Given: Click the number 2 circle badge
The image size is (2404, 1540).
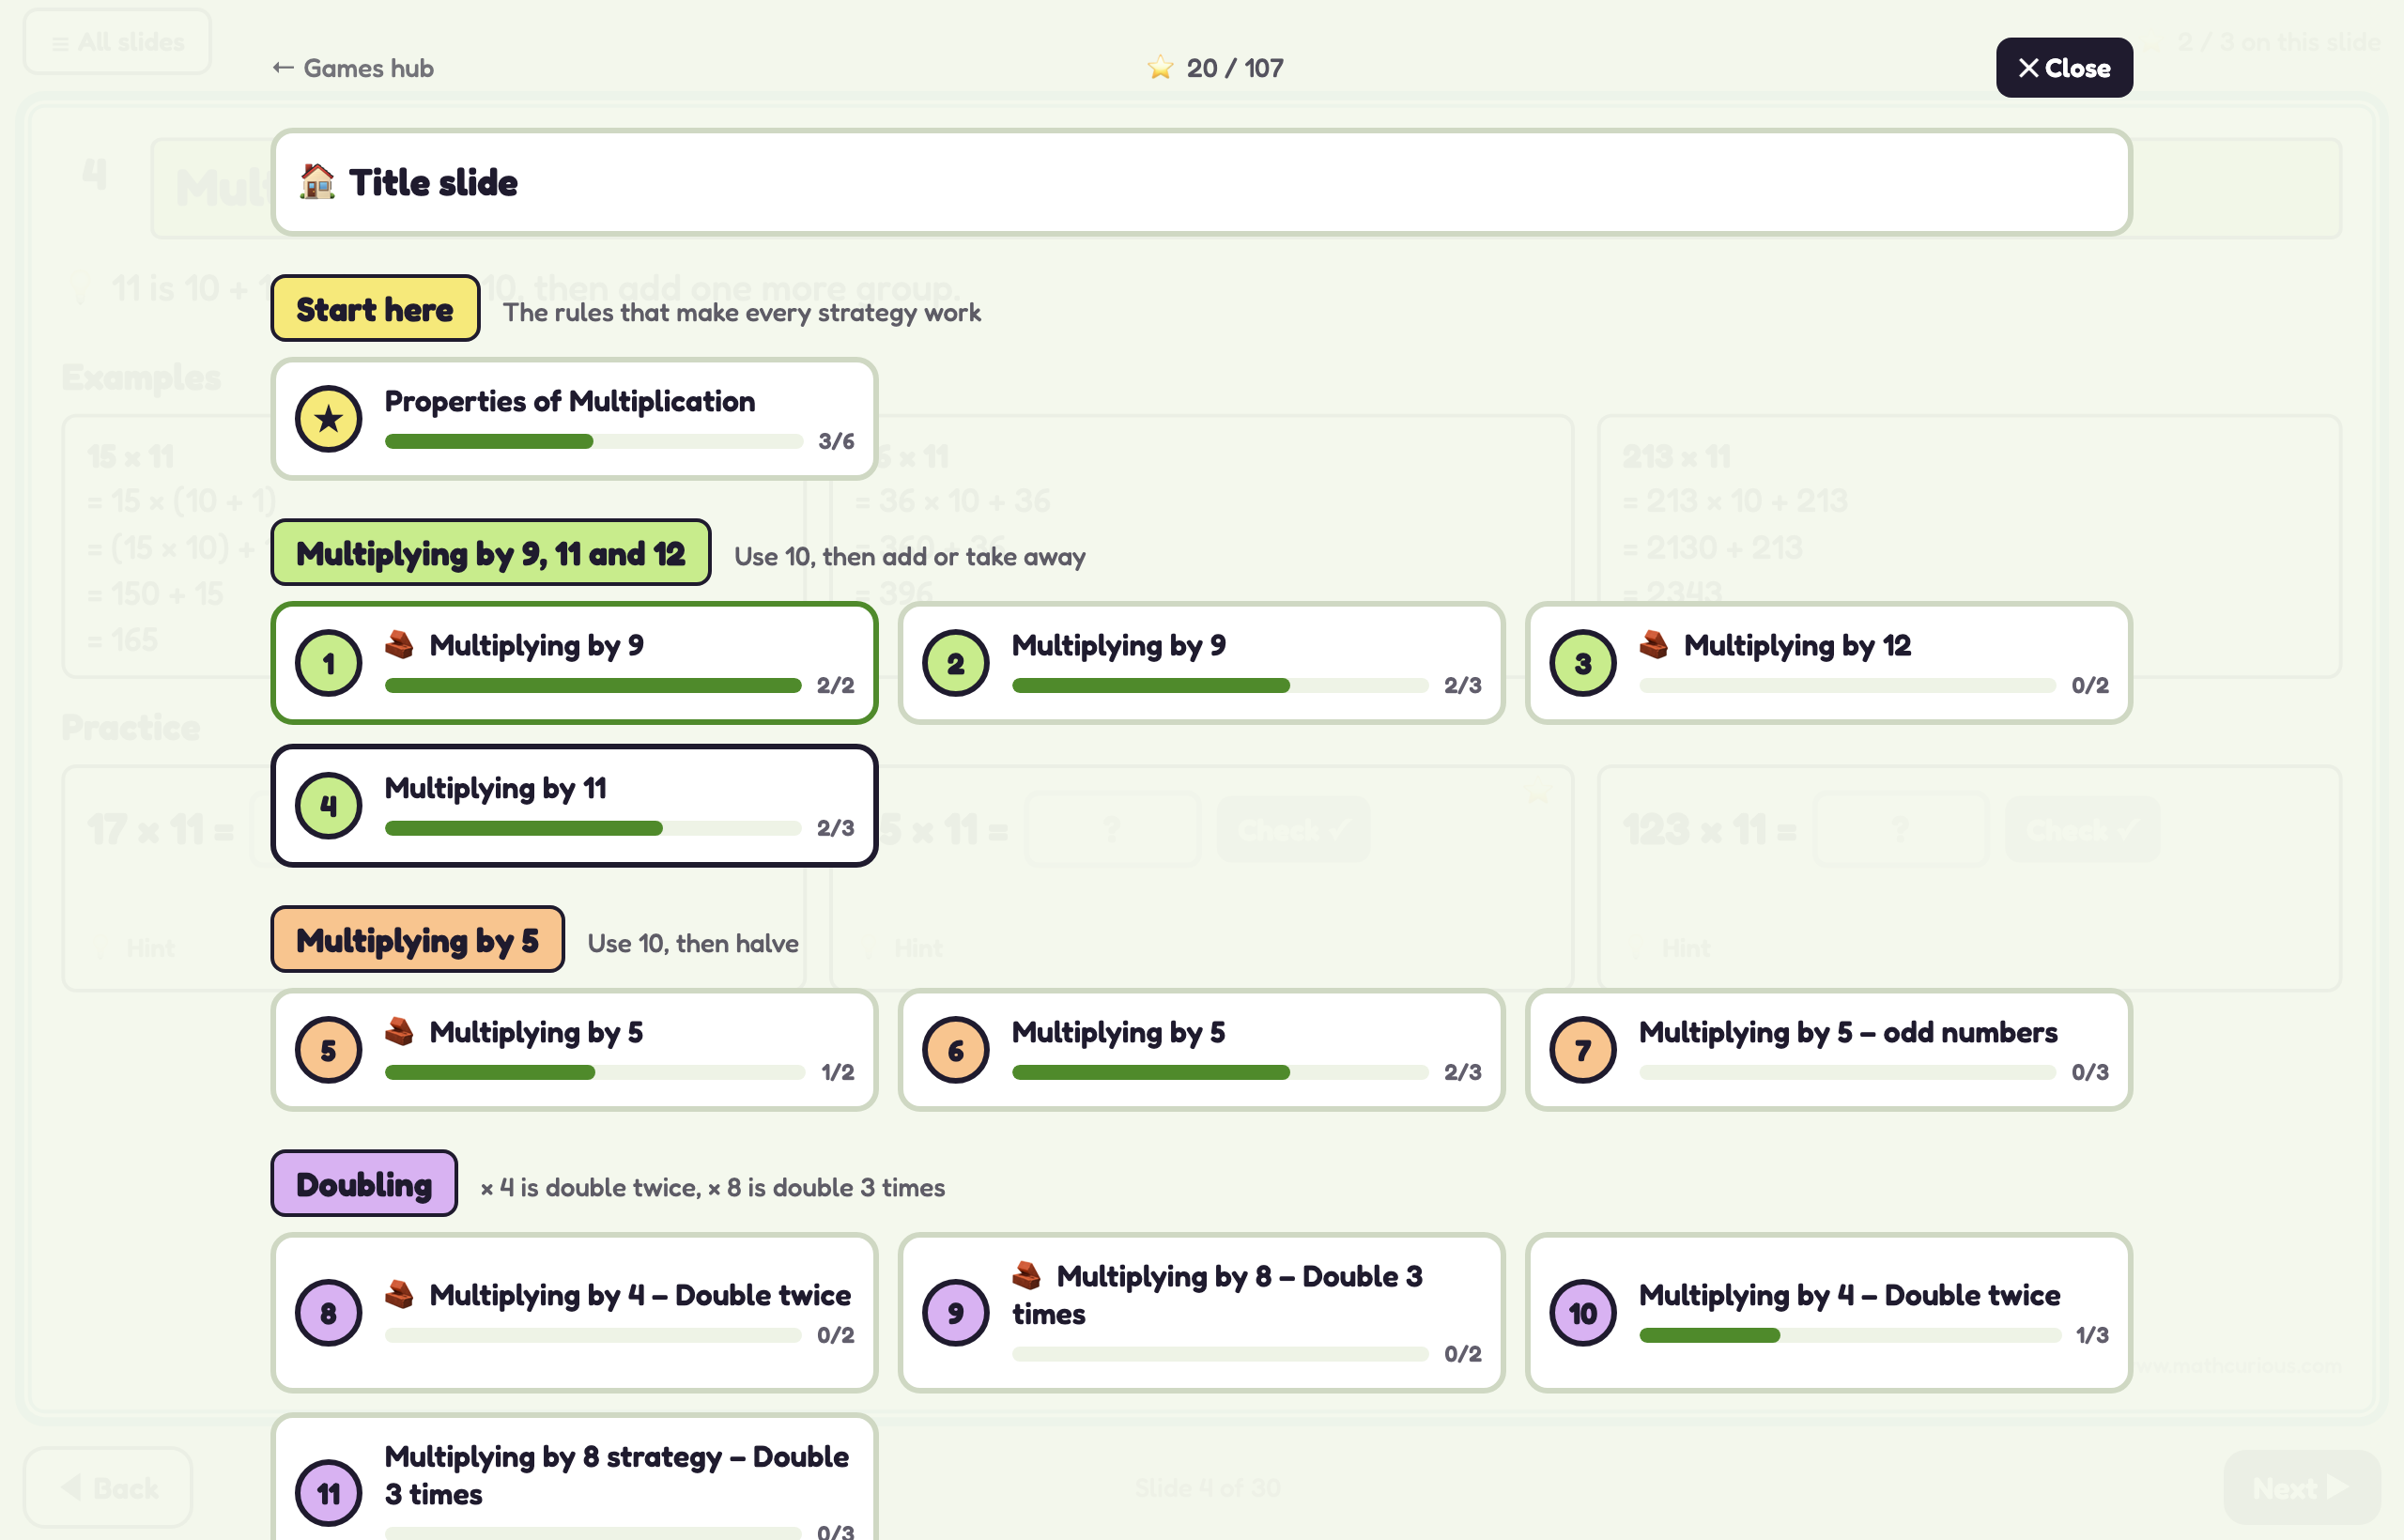Looking at the screenshot, I should [955, 663].
